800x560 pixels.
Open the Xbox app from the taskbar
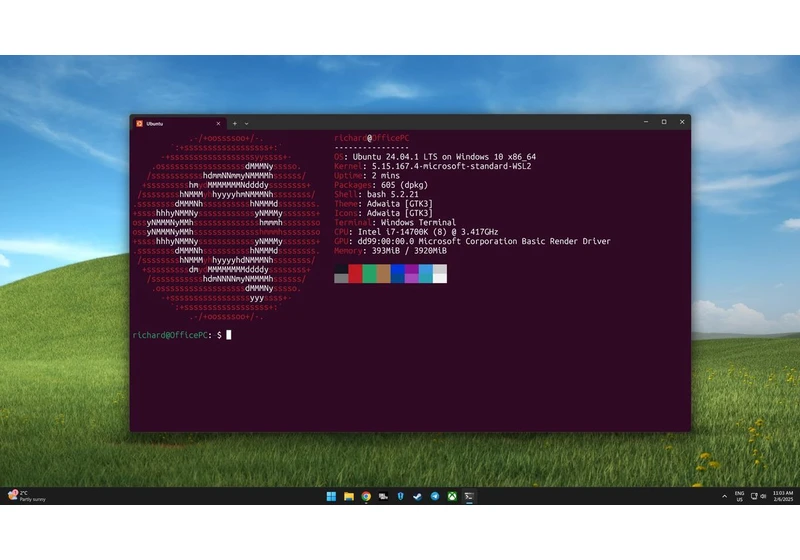pos(452,496)
